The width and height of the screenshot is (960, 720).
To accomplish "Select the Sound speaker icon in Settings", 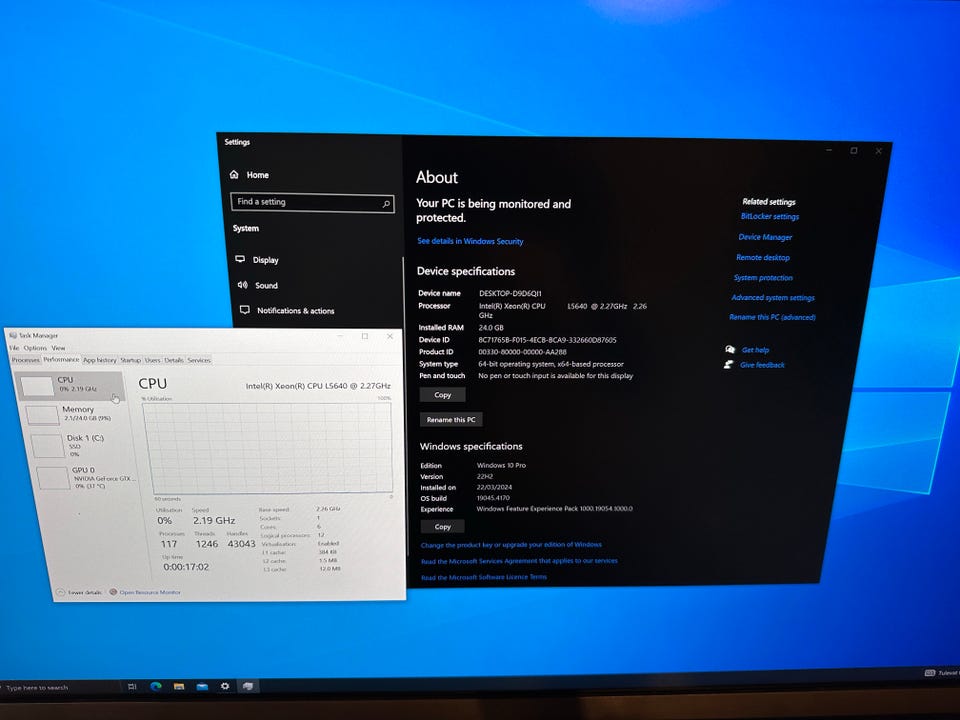I will pyautogui.click(x=242, y=285).
